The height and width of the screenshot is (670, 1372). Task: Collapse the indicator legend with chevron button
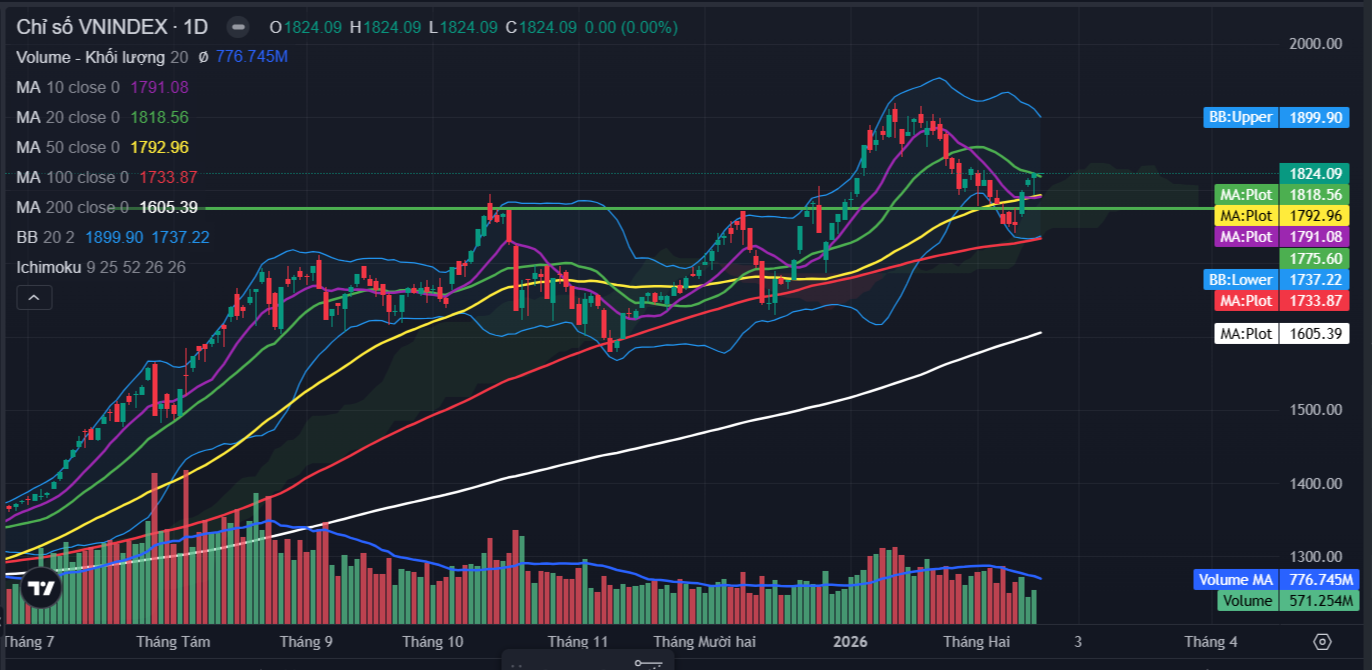click(x=33, y=297)
